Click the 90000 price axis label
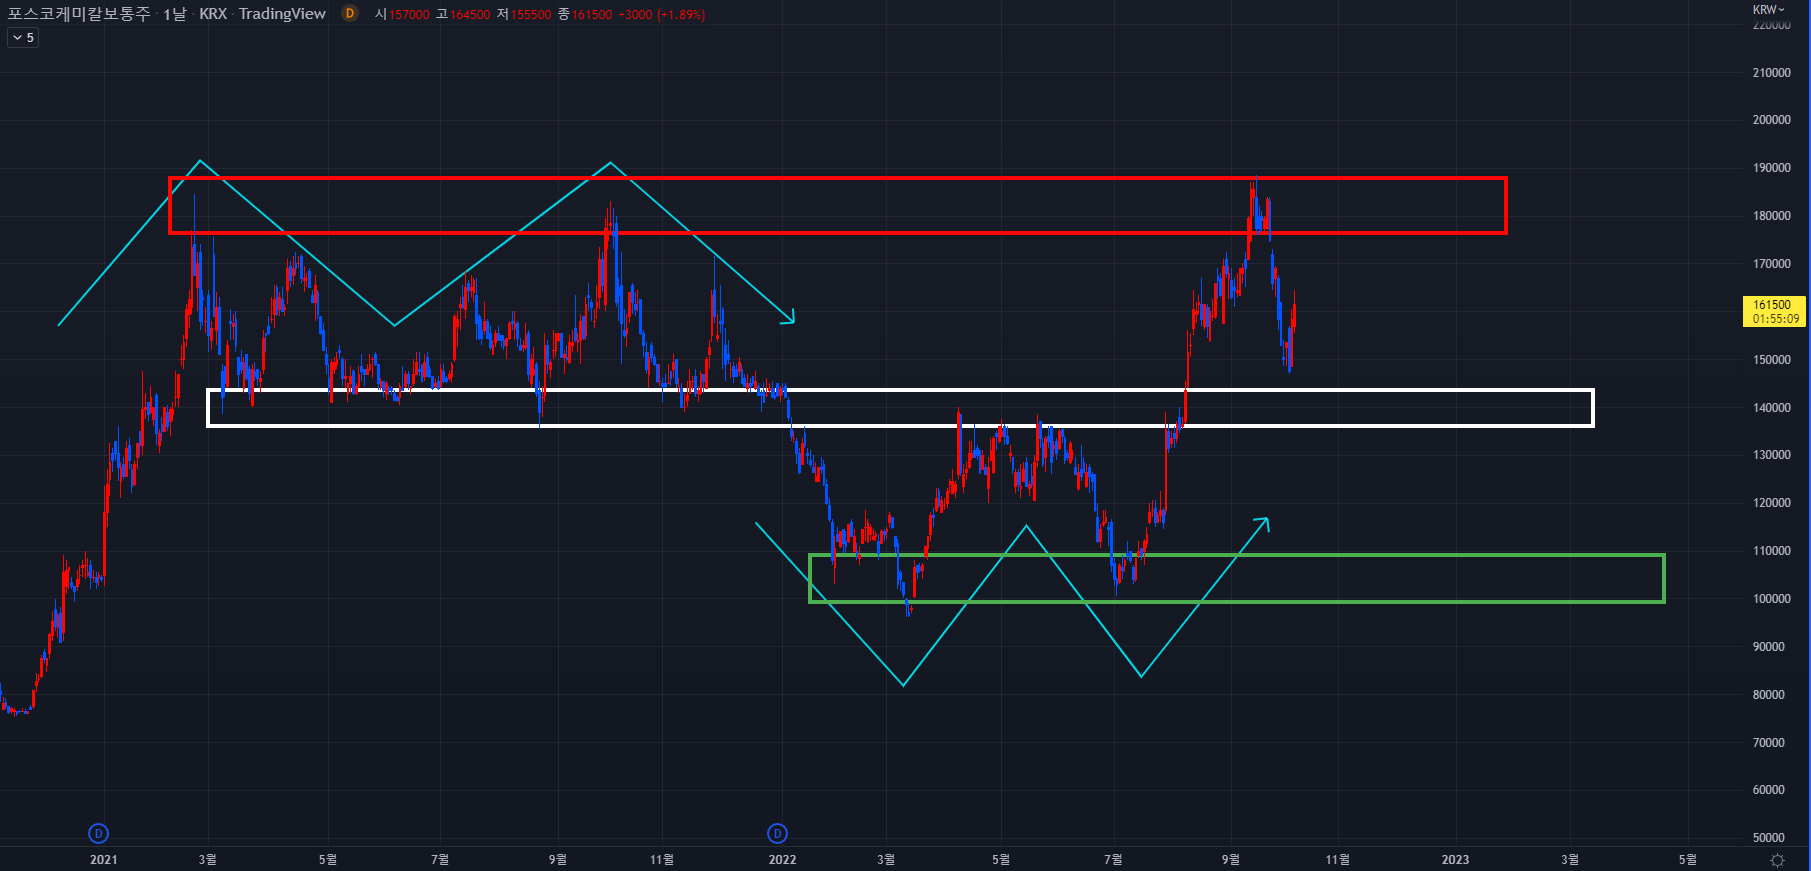Screen dimensions: 1811x871 pyautogui.click(x=1769, y=647)
